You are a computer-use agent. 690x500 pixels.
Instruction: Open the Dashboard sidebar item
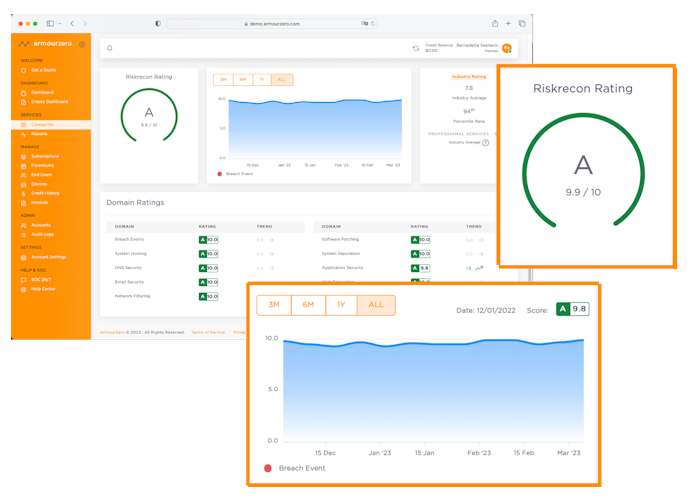click(x=42, y=92)
